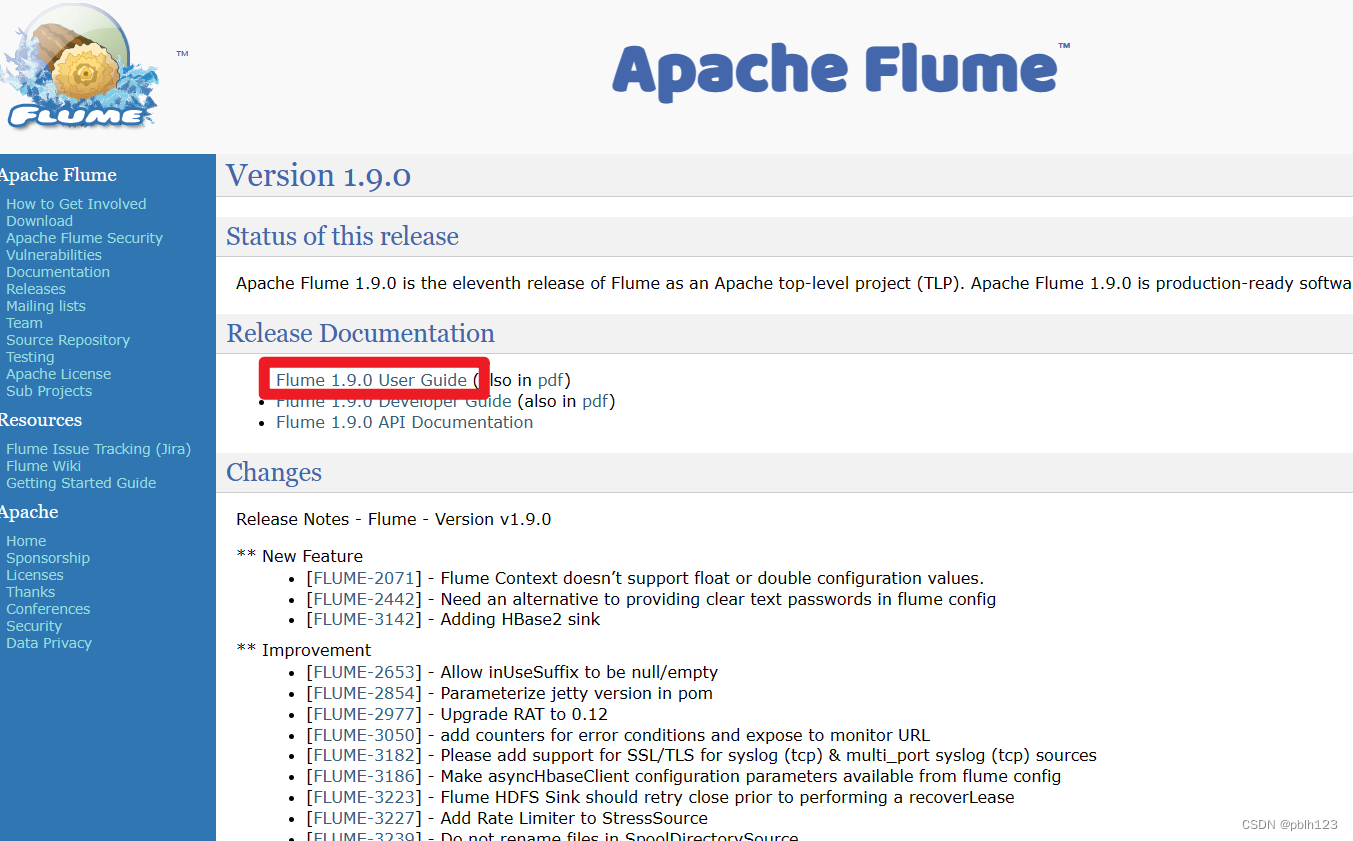
Task: Open Flume 1.9.0 API Documentation link
Action: 405,422
